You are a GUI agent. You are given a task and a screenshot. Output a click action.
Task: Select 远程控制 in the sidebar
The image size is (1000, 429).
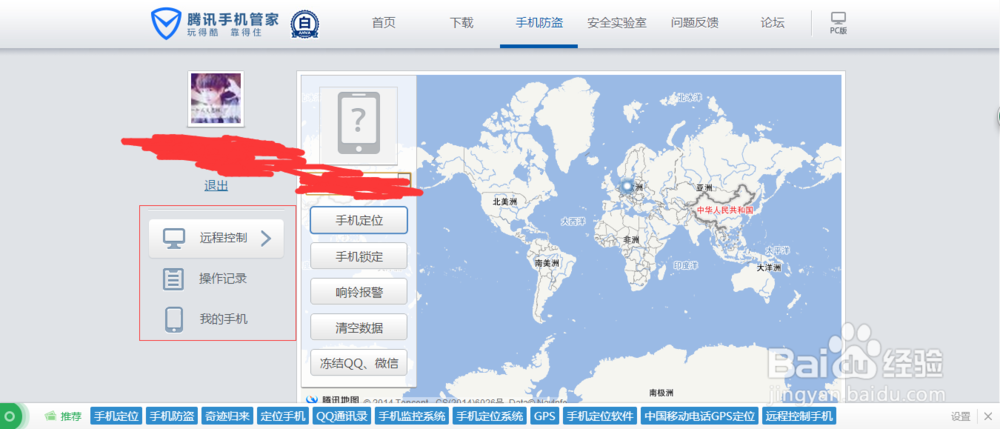click(x=216, y=238)
